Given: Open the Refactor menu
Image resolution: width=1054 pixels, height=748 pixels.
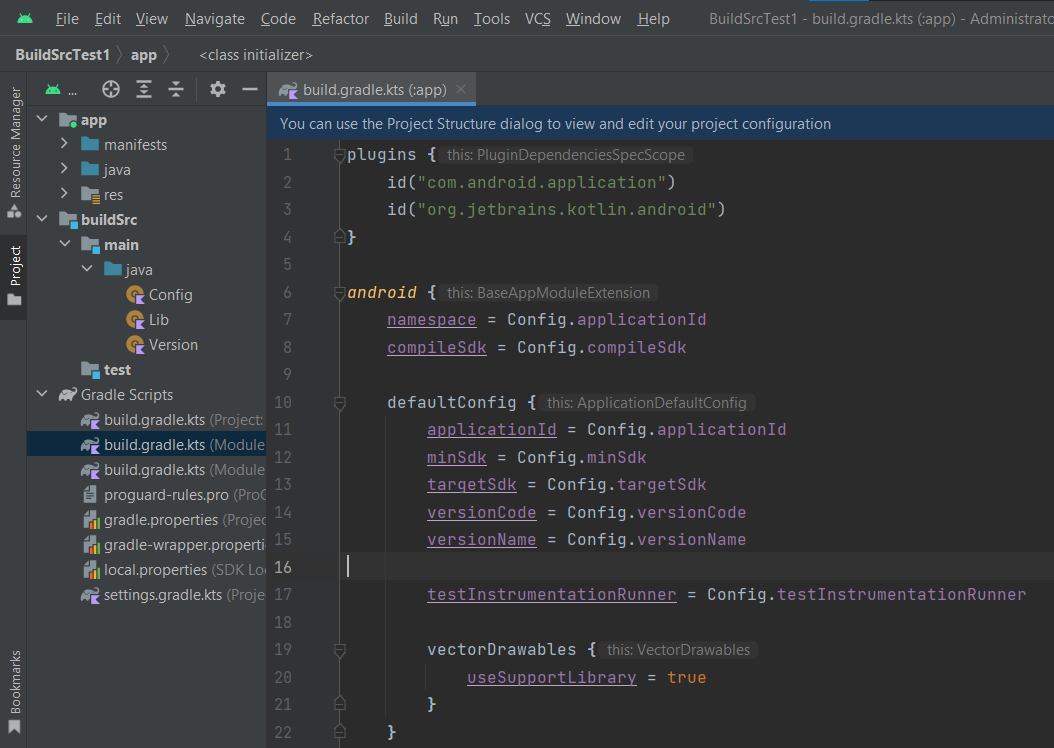Looking at the screenshot, I should click(x=340, y=19).
